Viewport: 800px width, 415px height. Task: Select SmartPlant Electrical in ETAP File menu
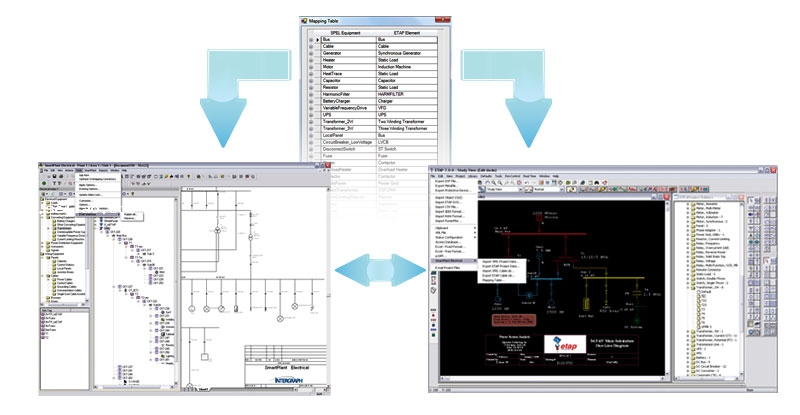[454, 260]
